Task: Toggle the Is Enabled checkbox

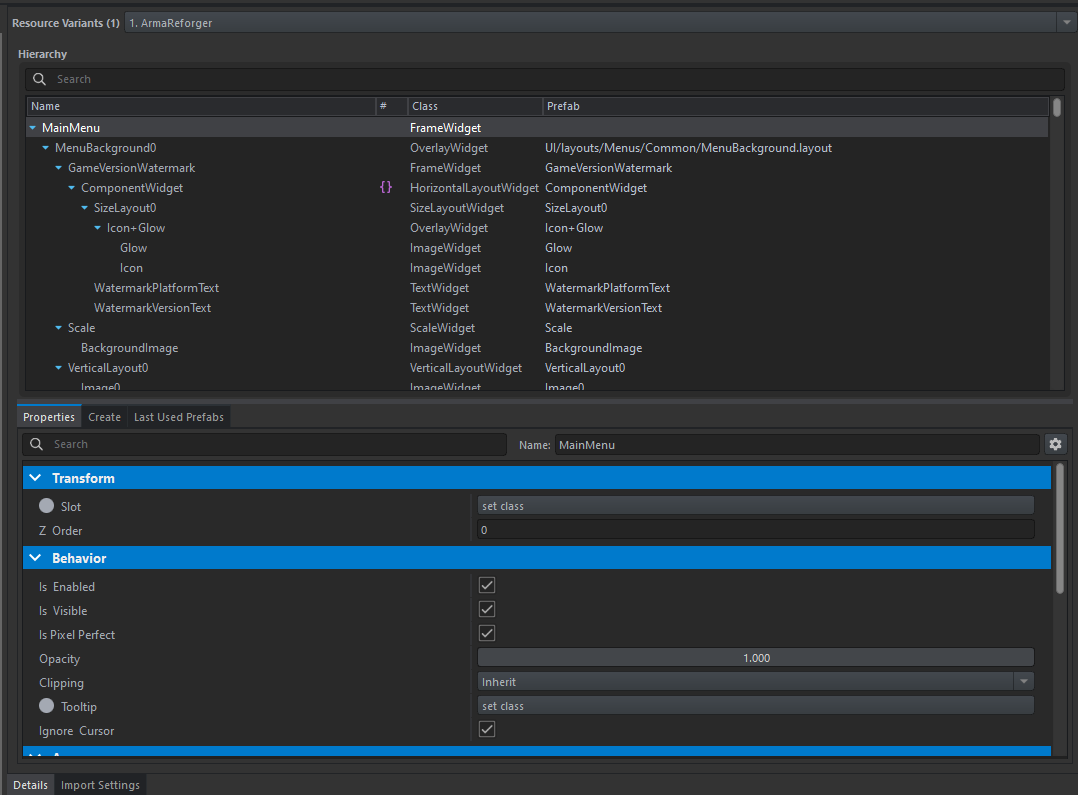Action: (x=487, y=585)
